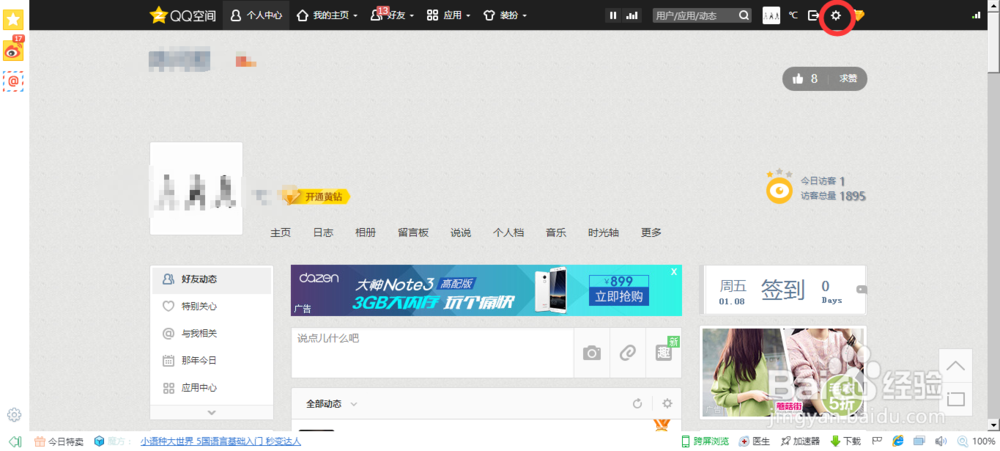Open the small avatar in the top bar
The image size is (1000, 451).
pos(771,15)
